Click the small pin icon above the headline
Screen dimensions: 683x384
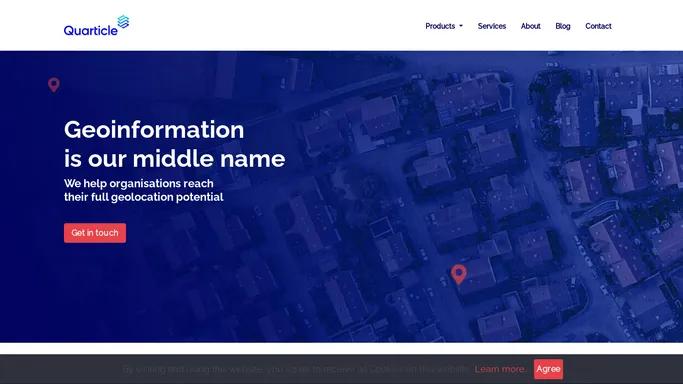pyautogui.click(x=54, y=85)
